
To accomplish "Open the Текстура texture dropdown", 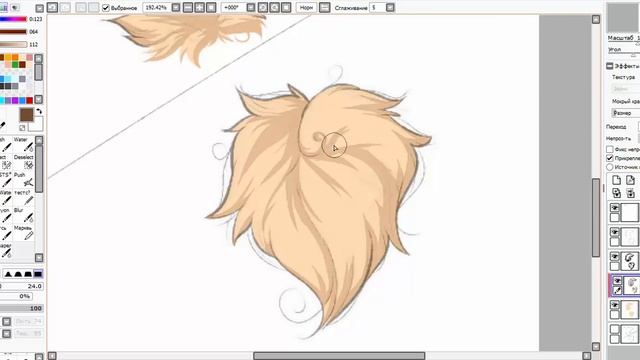I will coord(625,88).
